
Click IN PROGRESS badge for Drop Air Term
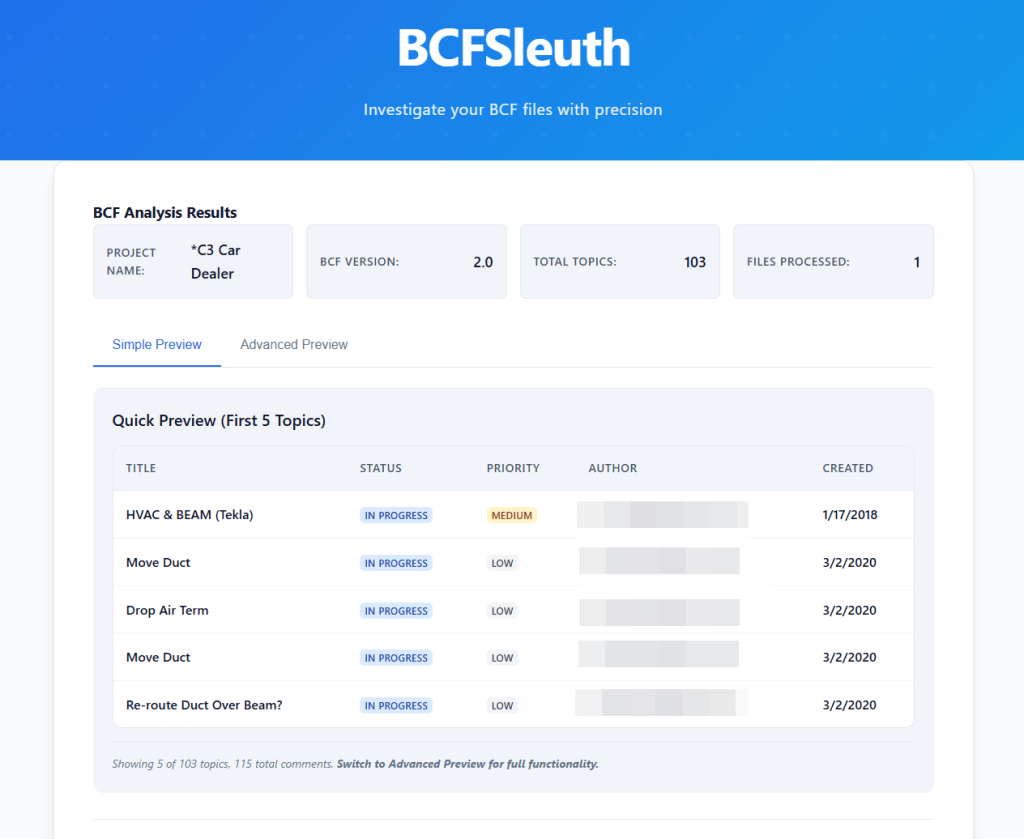pos(396,611)
